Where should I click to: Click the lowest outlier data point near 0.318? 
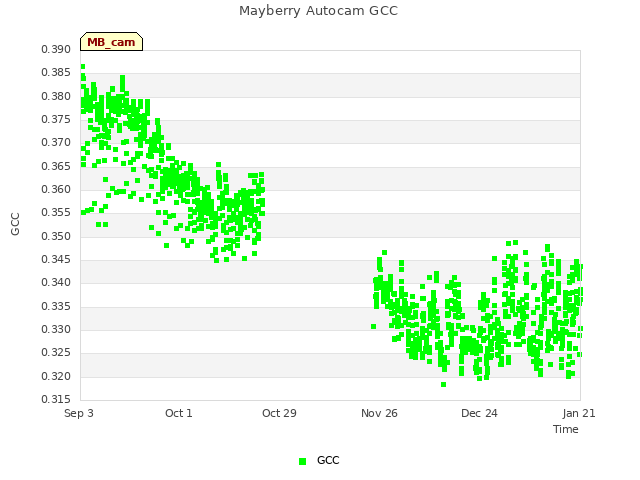tap(444, 384)
